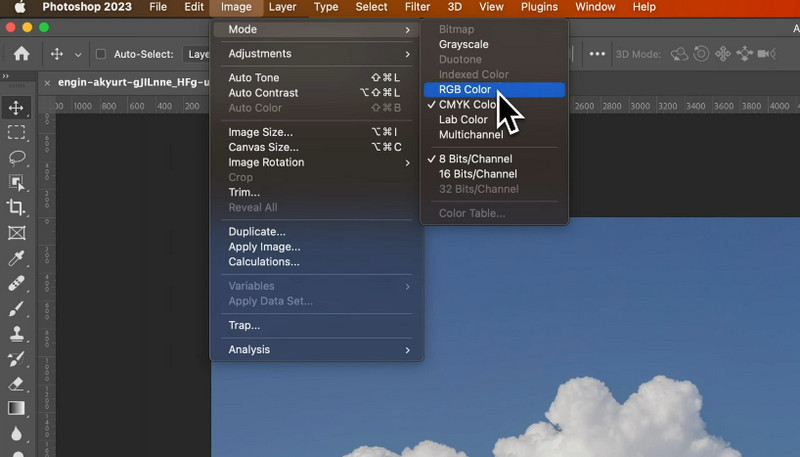800x457 pixels.
Task: Select the Eraser tool
Action: [x=16, y=384]
